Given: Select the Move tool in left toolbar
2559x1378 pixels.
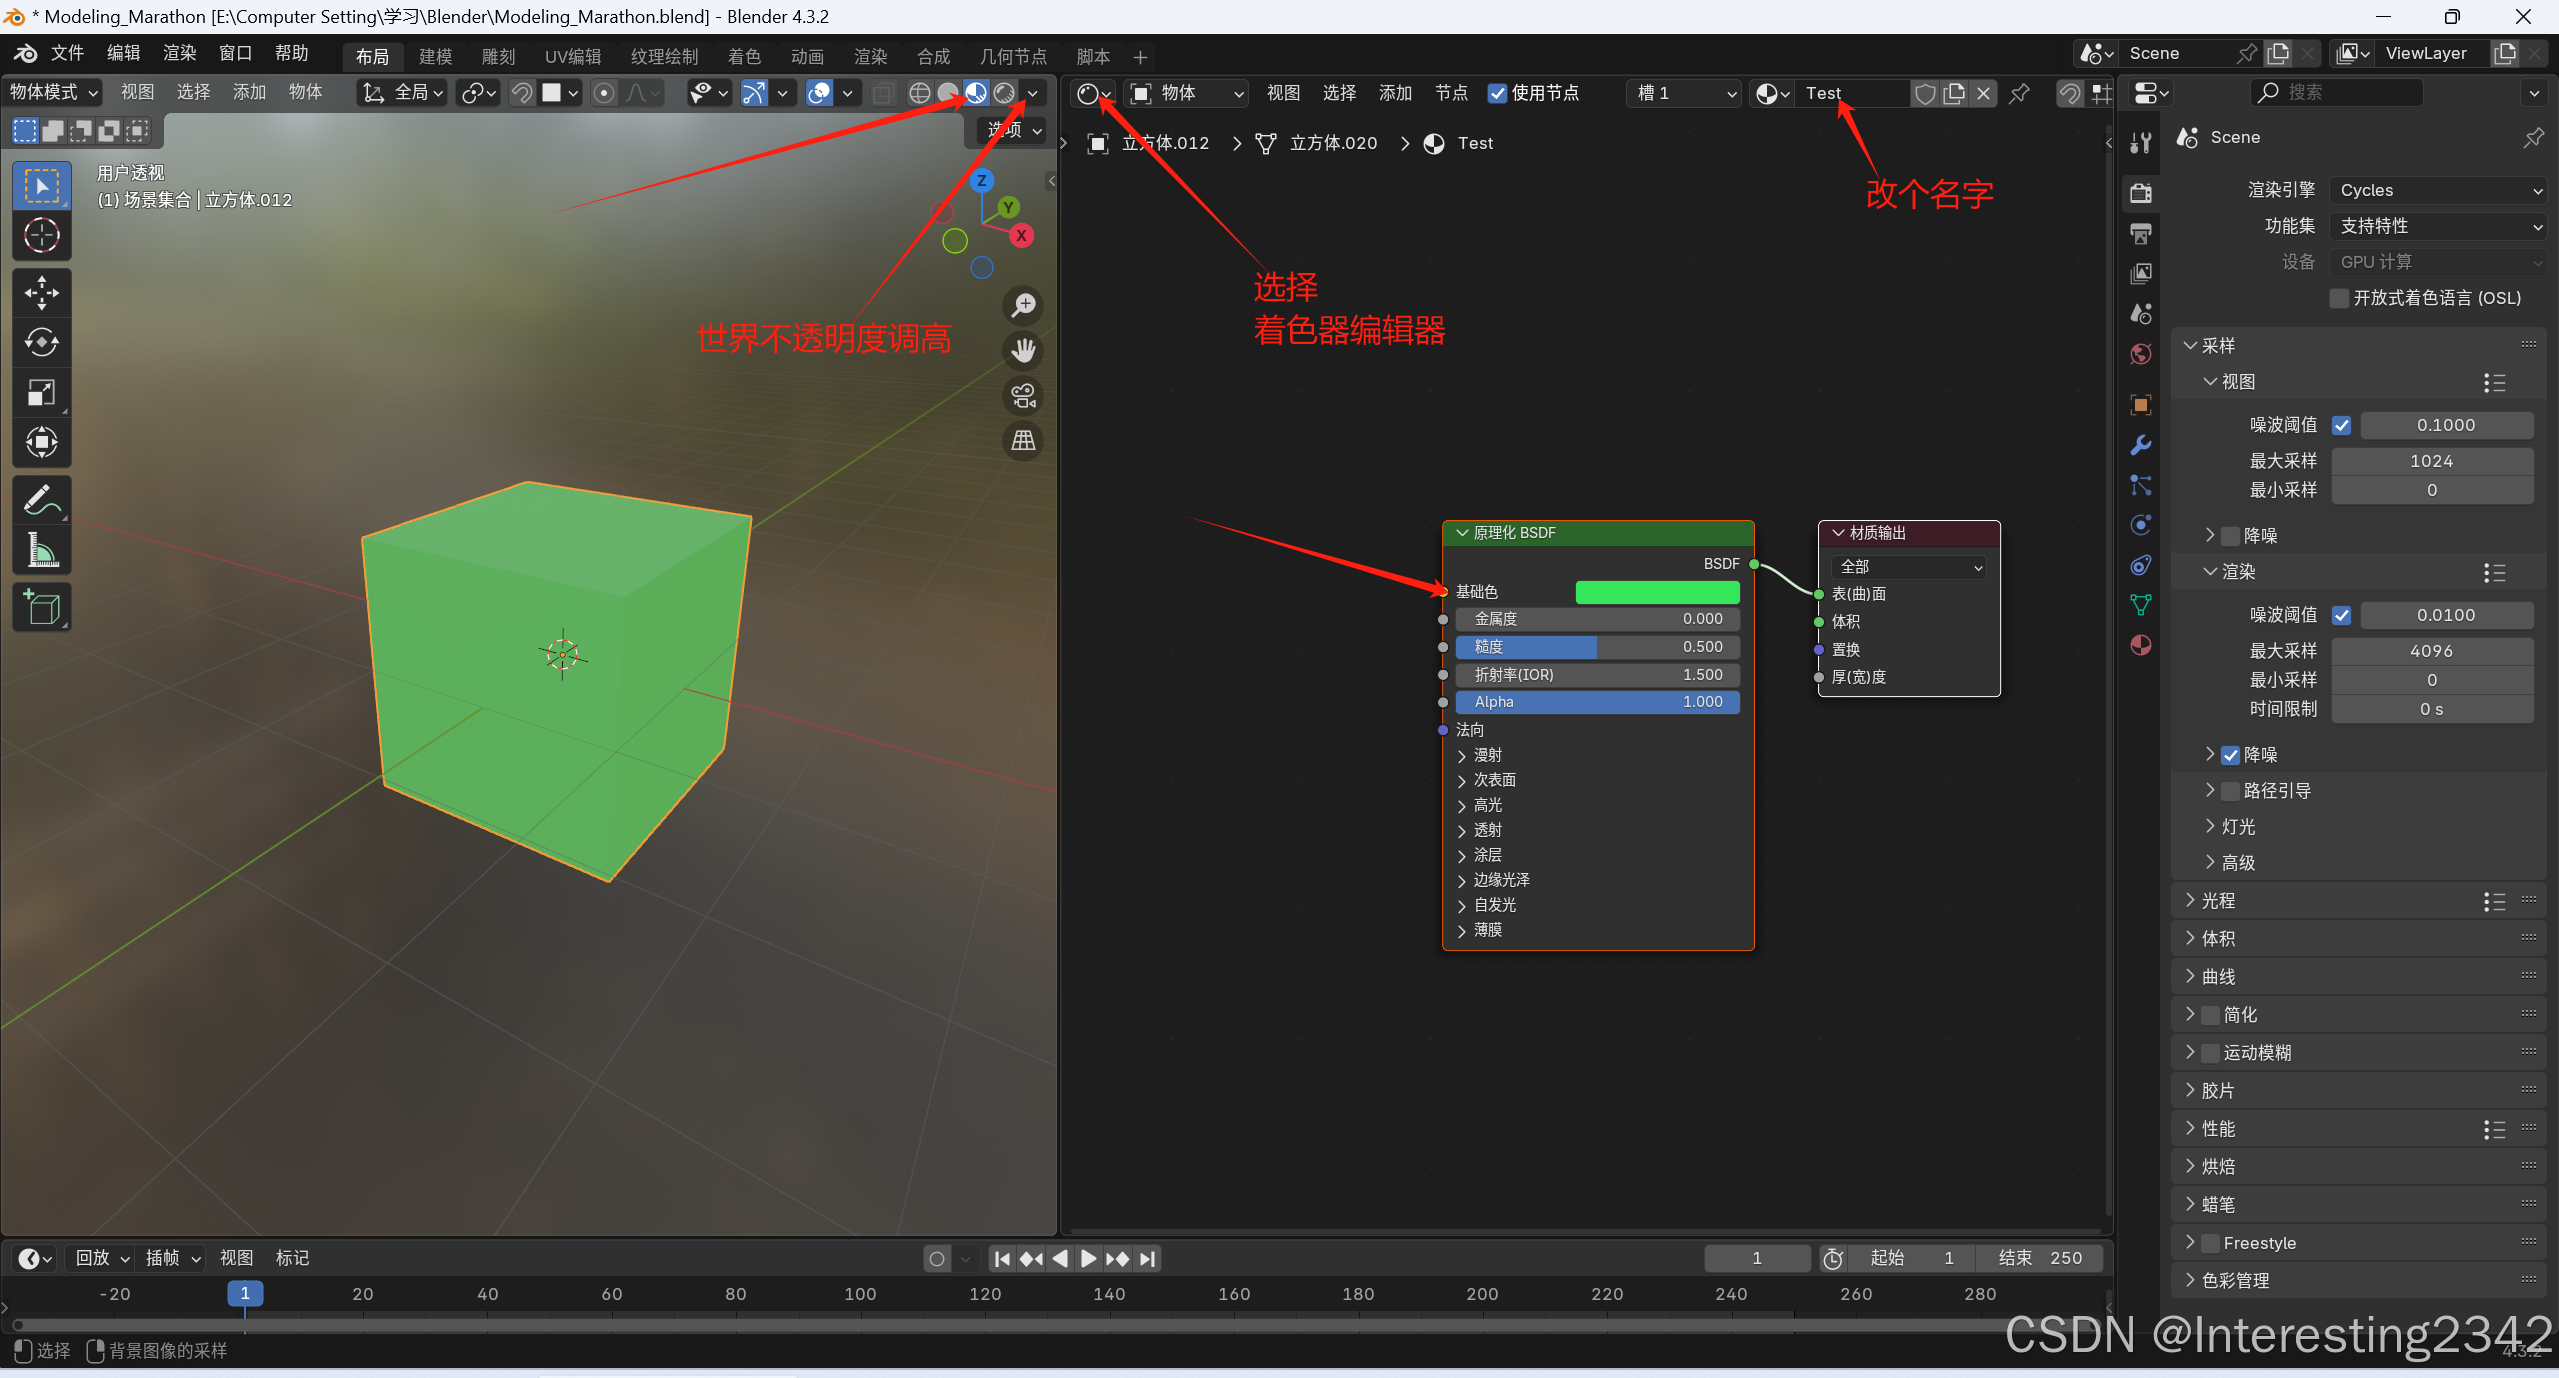Looking at the screenshot, I should coord(41,293).
